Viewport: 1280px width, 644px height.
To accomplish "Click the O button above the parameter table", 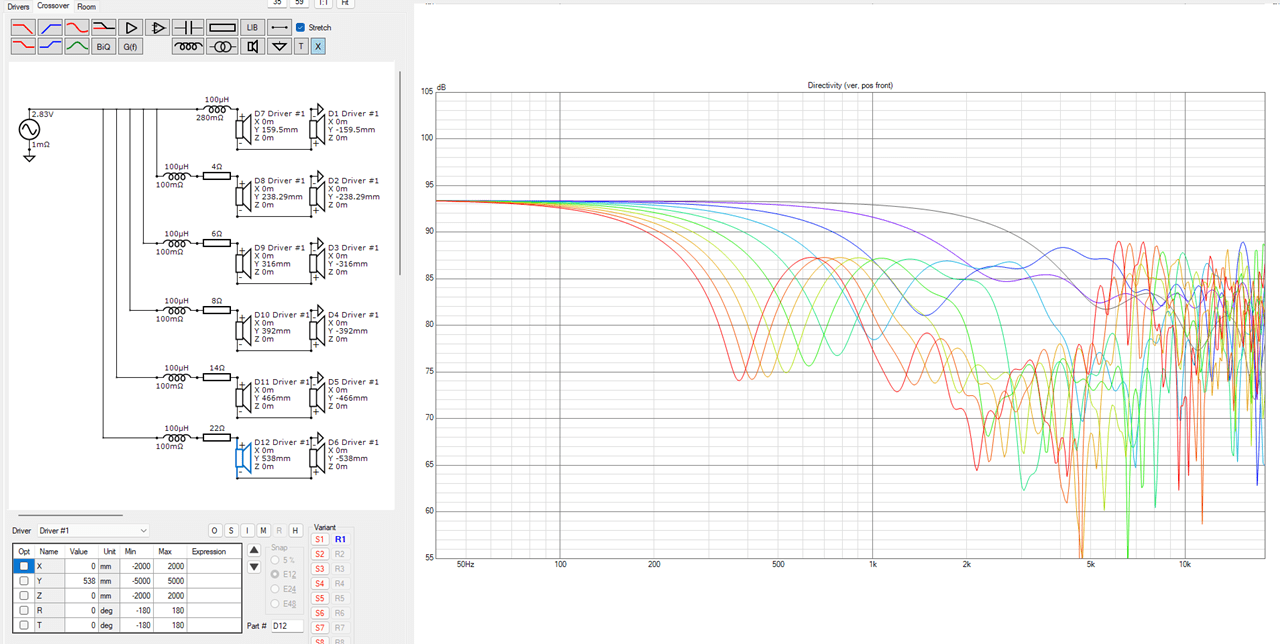I will pos(215,530).
